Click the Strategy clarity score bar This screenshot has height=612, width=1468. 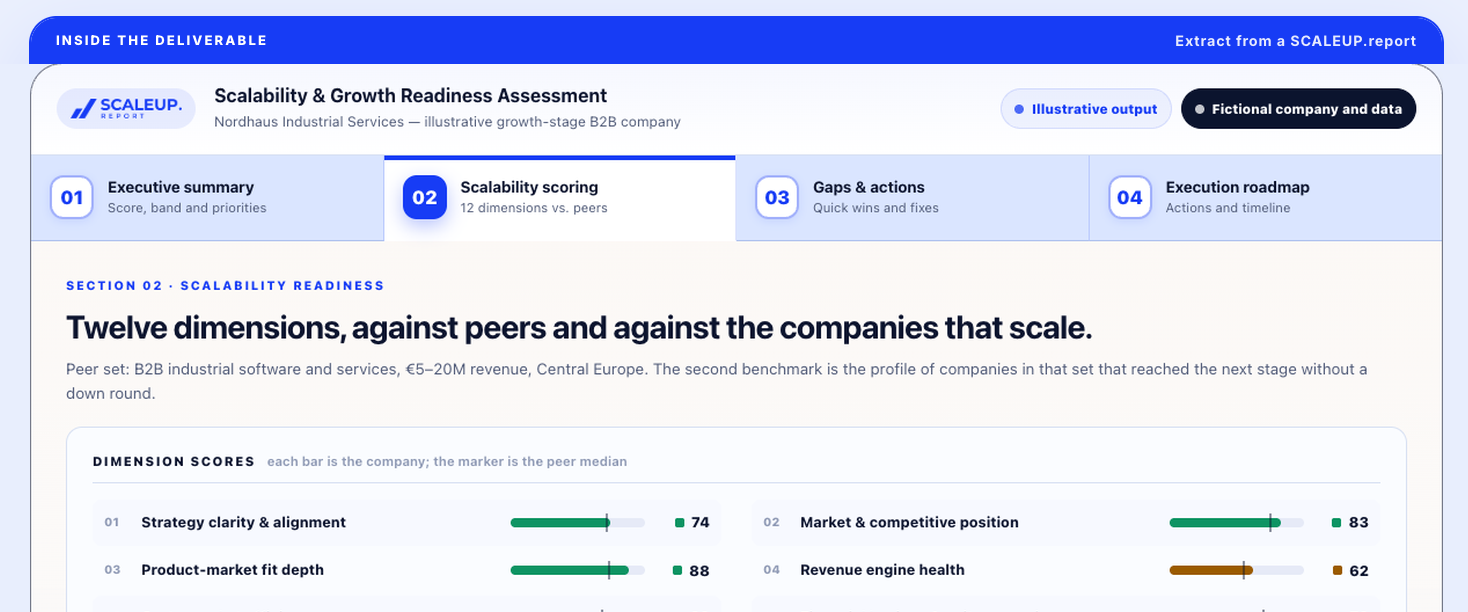pos(577,522)
